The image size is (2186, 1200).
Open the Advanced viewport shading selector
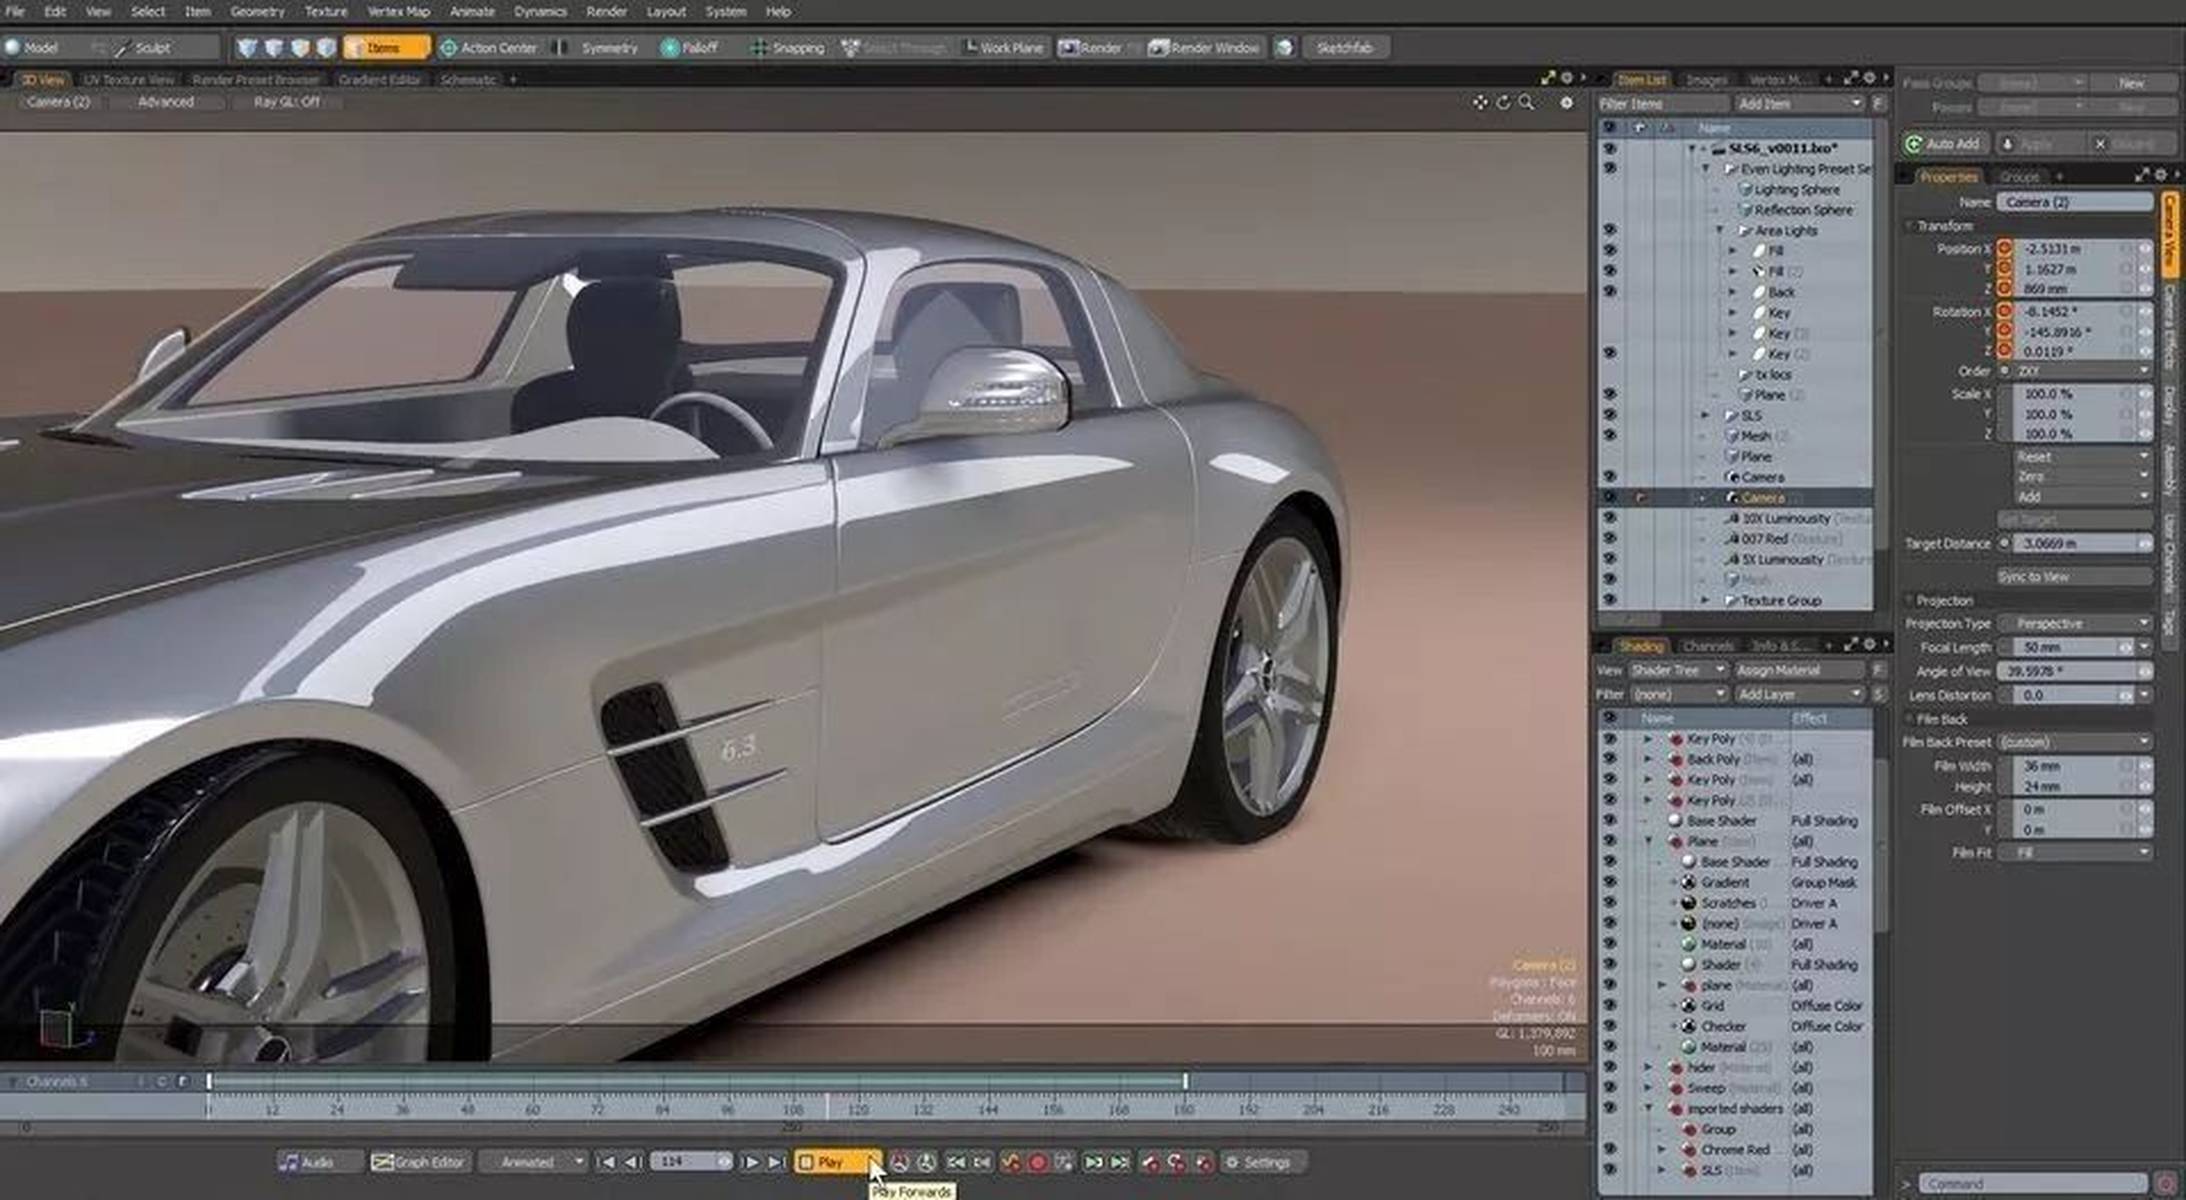click(x=166, y=102)
